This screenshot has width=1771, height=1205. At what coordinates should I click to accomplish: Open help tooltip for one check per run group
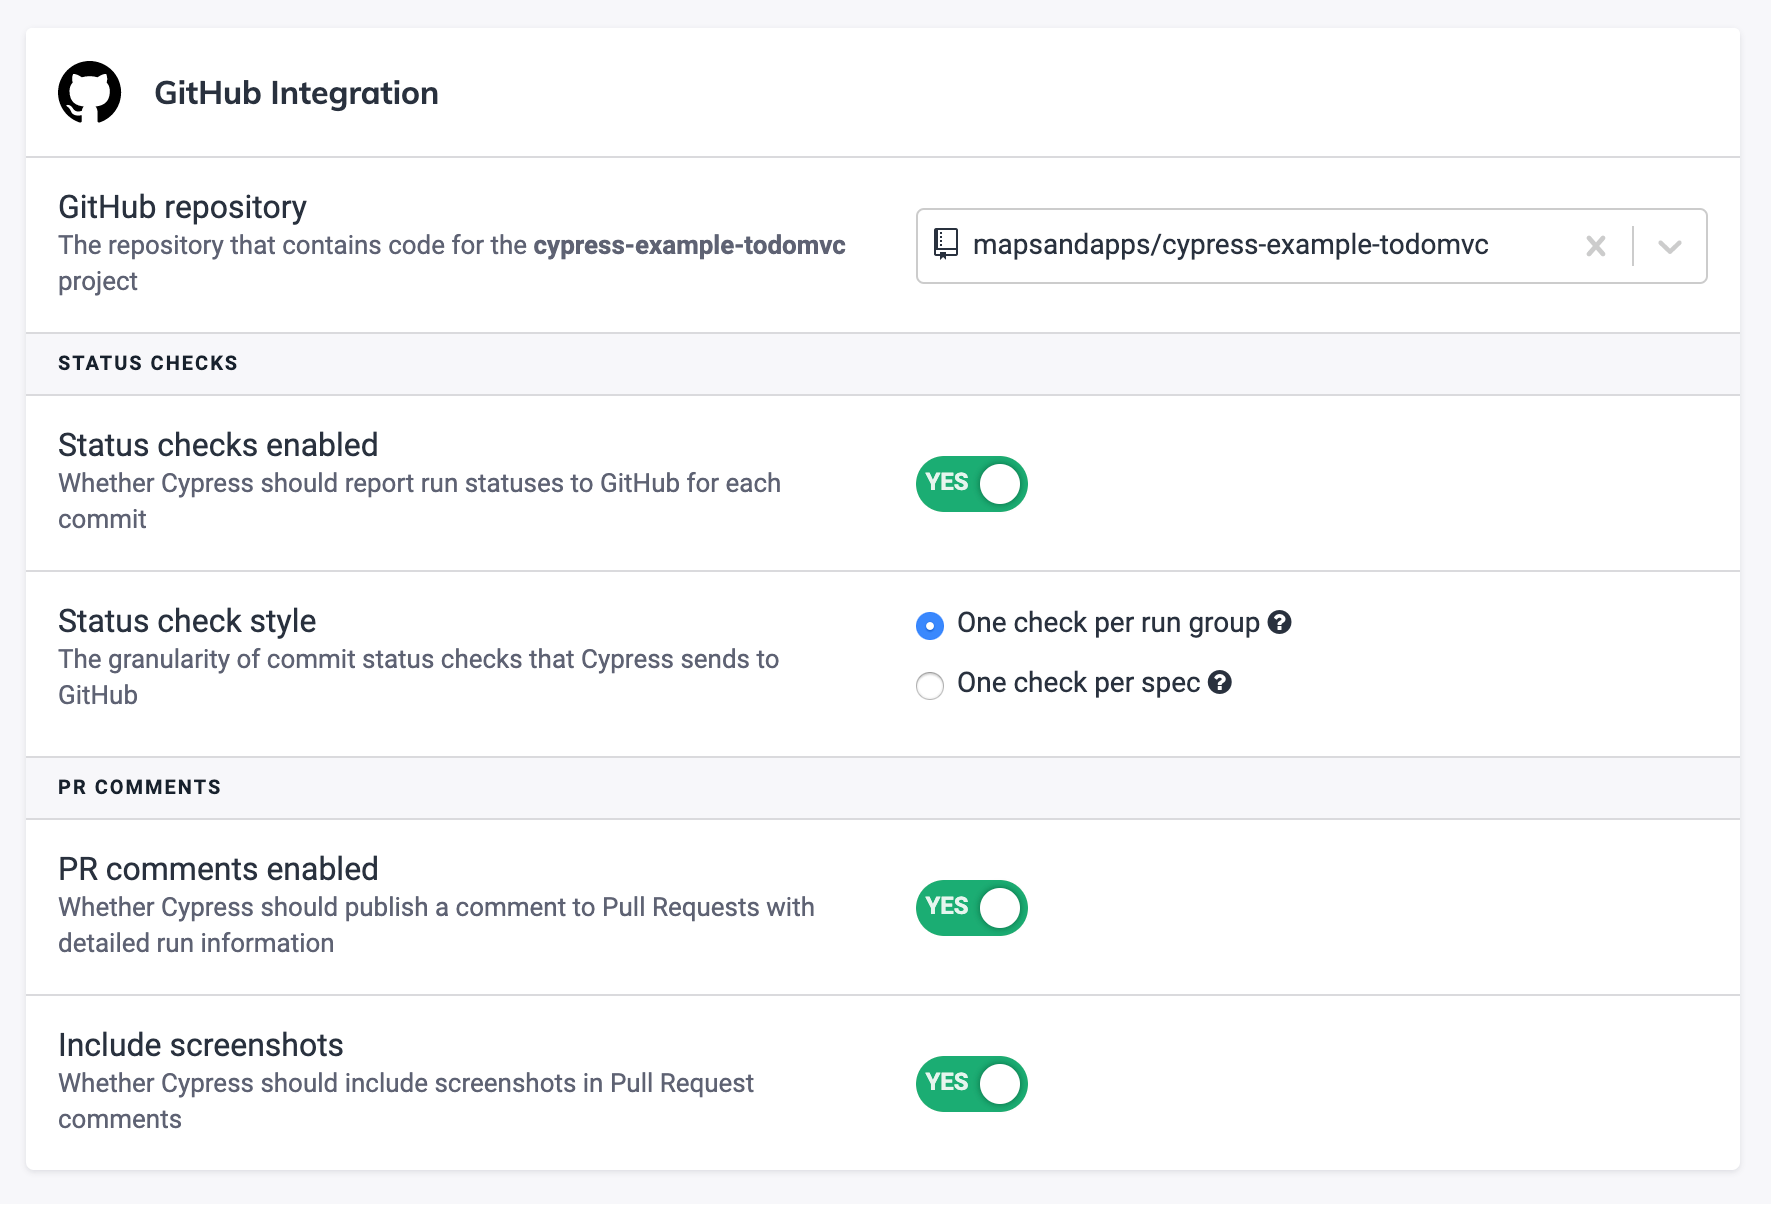tap(1280, 622)
